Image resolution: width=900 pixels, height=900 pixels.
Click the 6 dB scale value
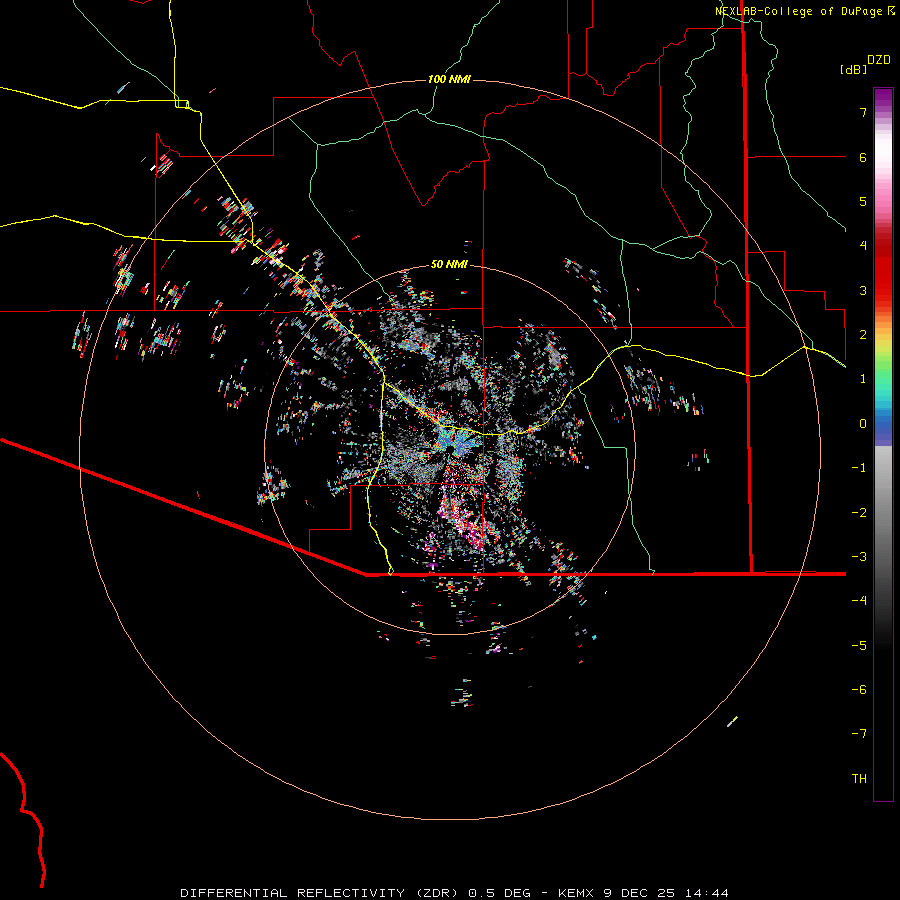[x=863, y=157]
